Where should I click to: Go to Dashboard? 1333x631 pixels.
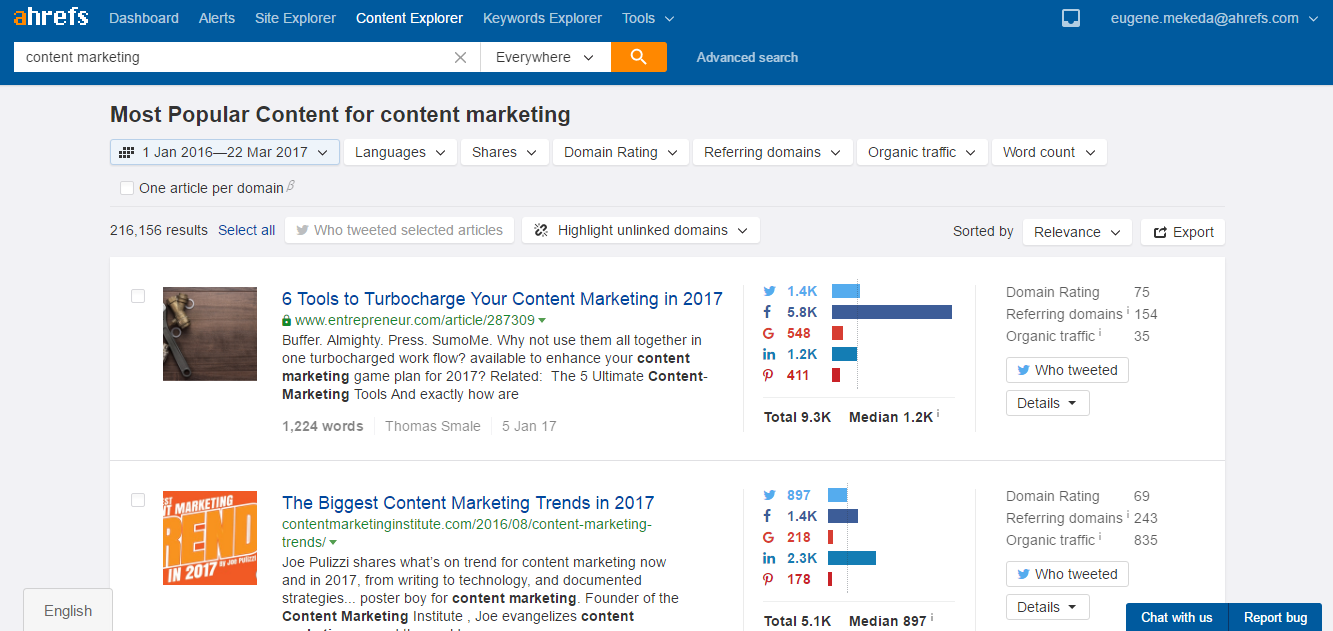pyautogui.click(x=144, y=18)
